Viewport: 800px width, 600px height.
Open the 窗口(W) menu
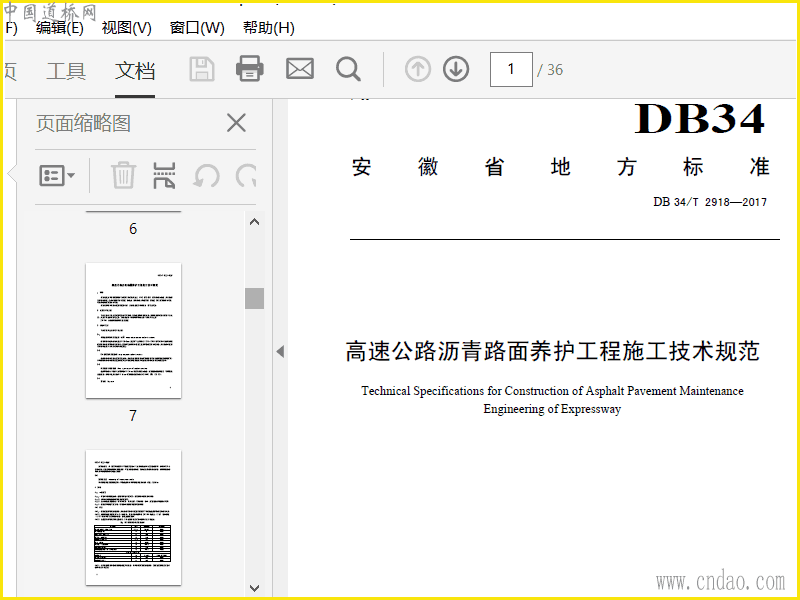pos(197,28)
